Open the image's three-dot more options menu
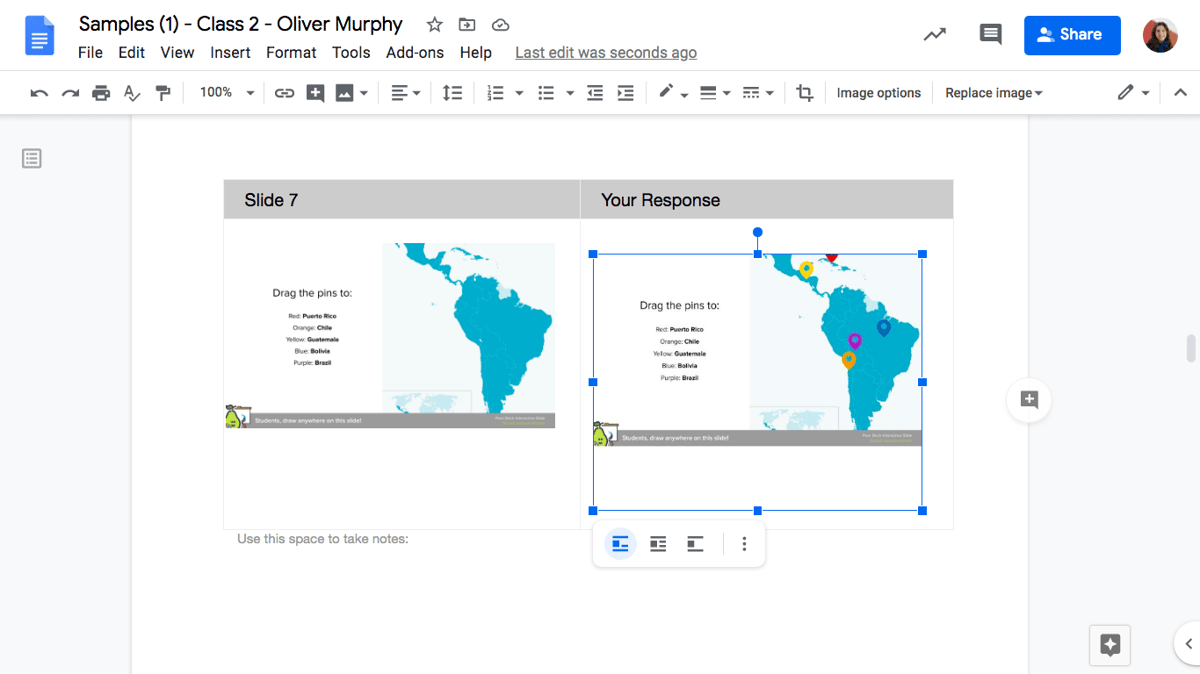This screenshot has width=1200, height=674. coord(744,543)
